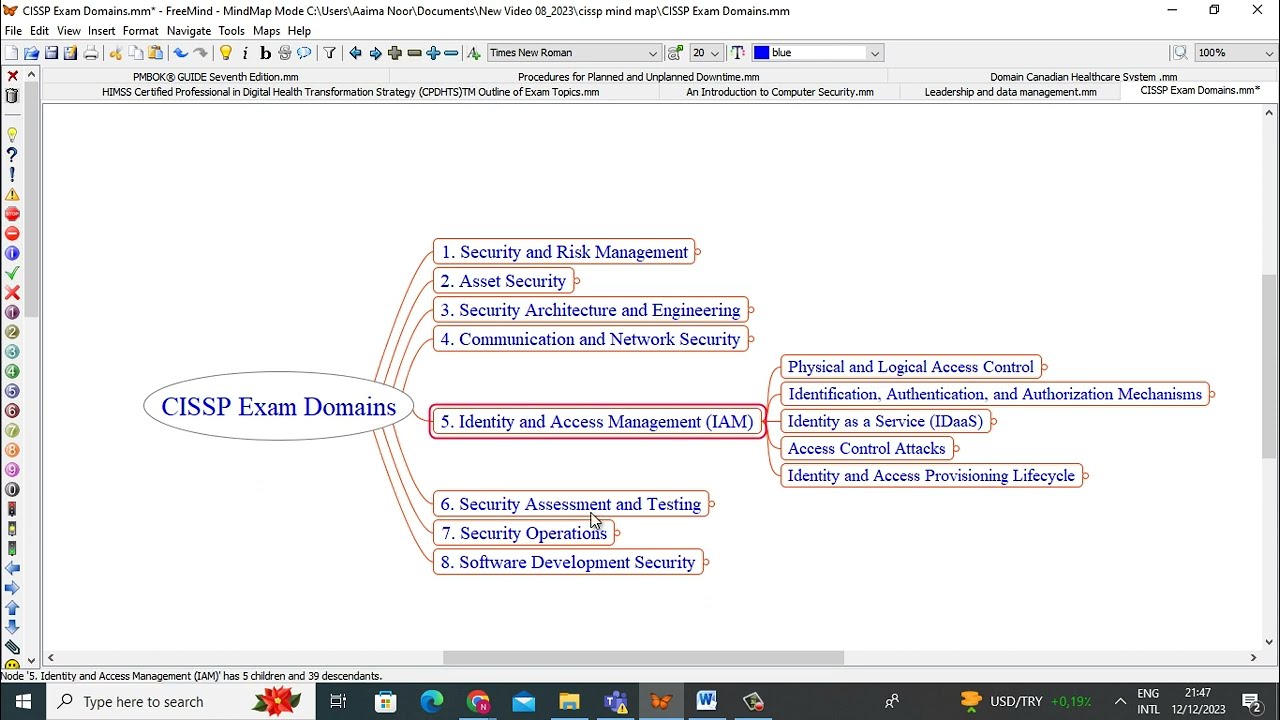The image size is (1280, 720).
Task: Select the CISSP Exam Domains root node
Action: click(x=279, y=407)
